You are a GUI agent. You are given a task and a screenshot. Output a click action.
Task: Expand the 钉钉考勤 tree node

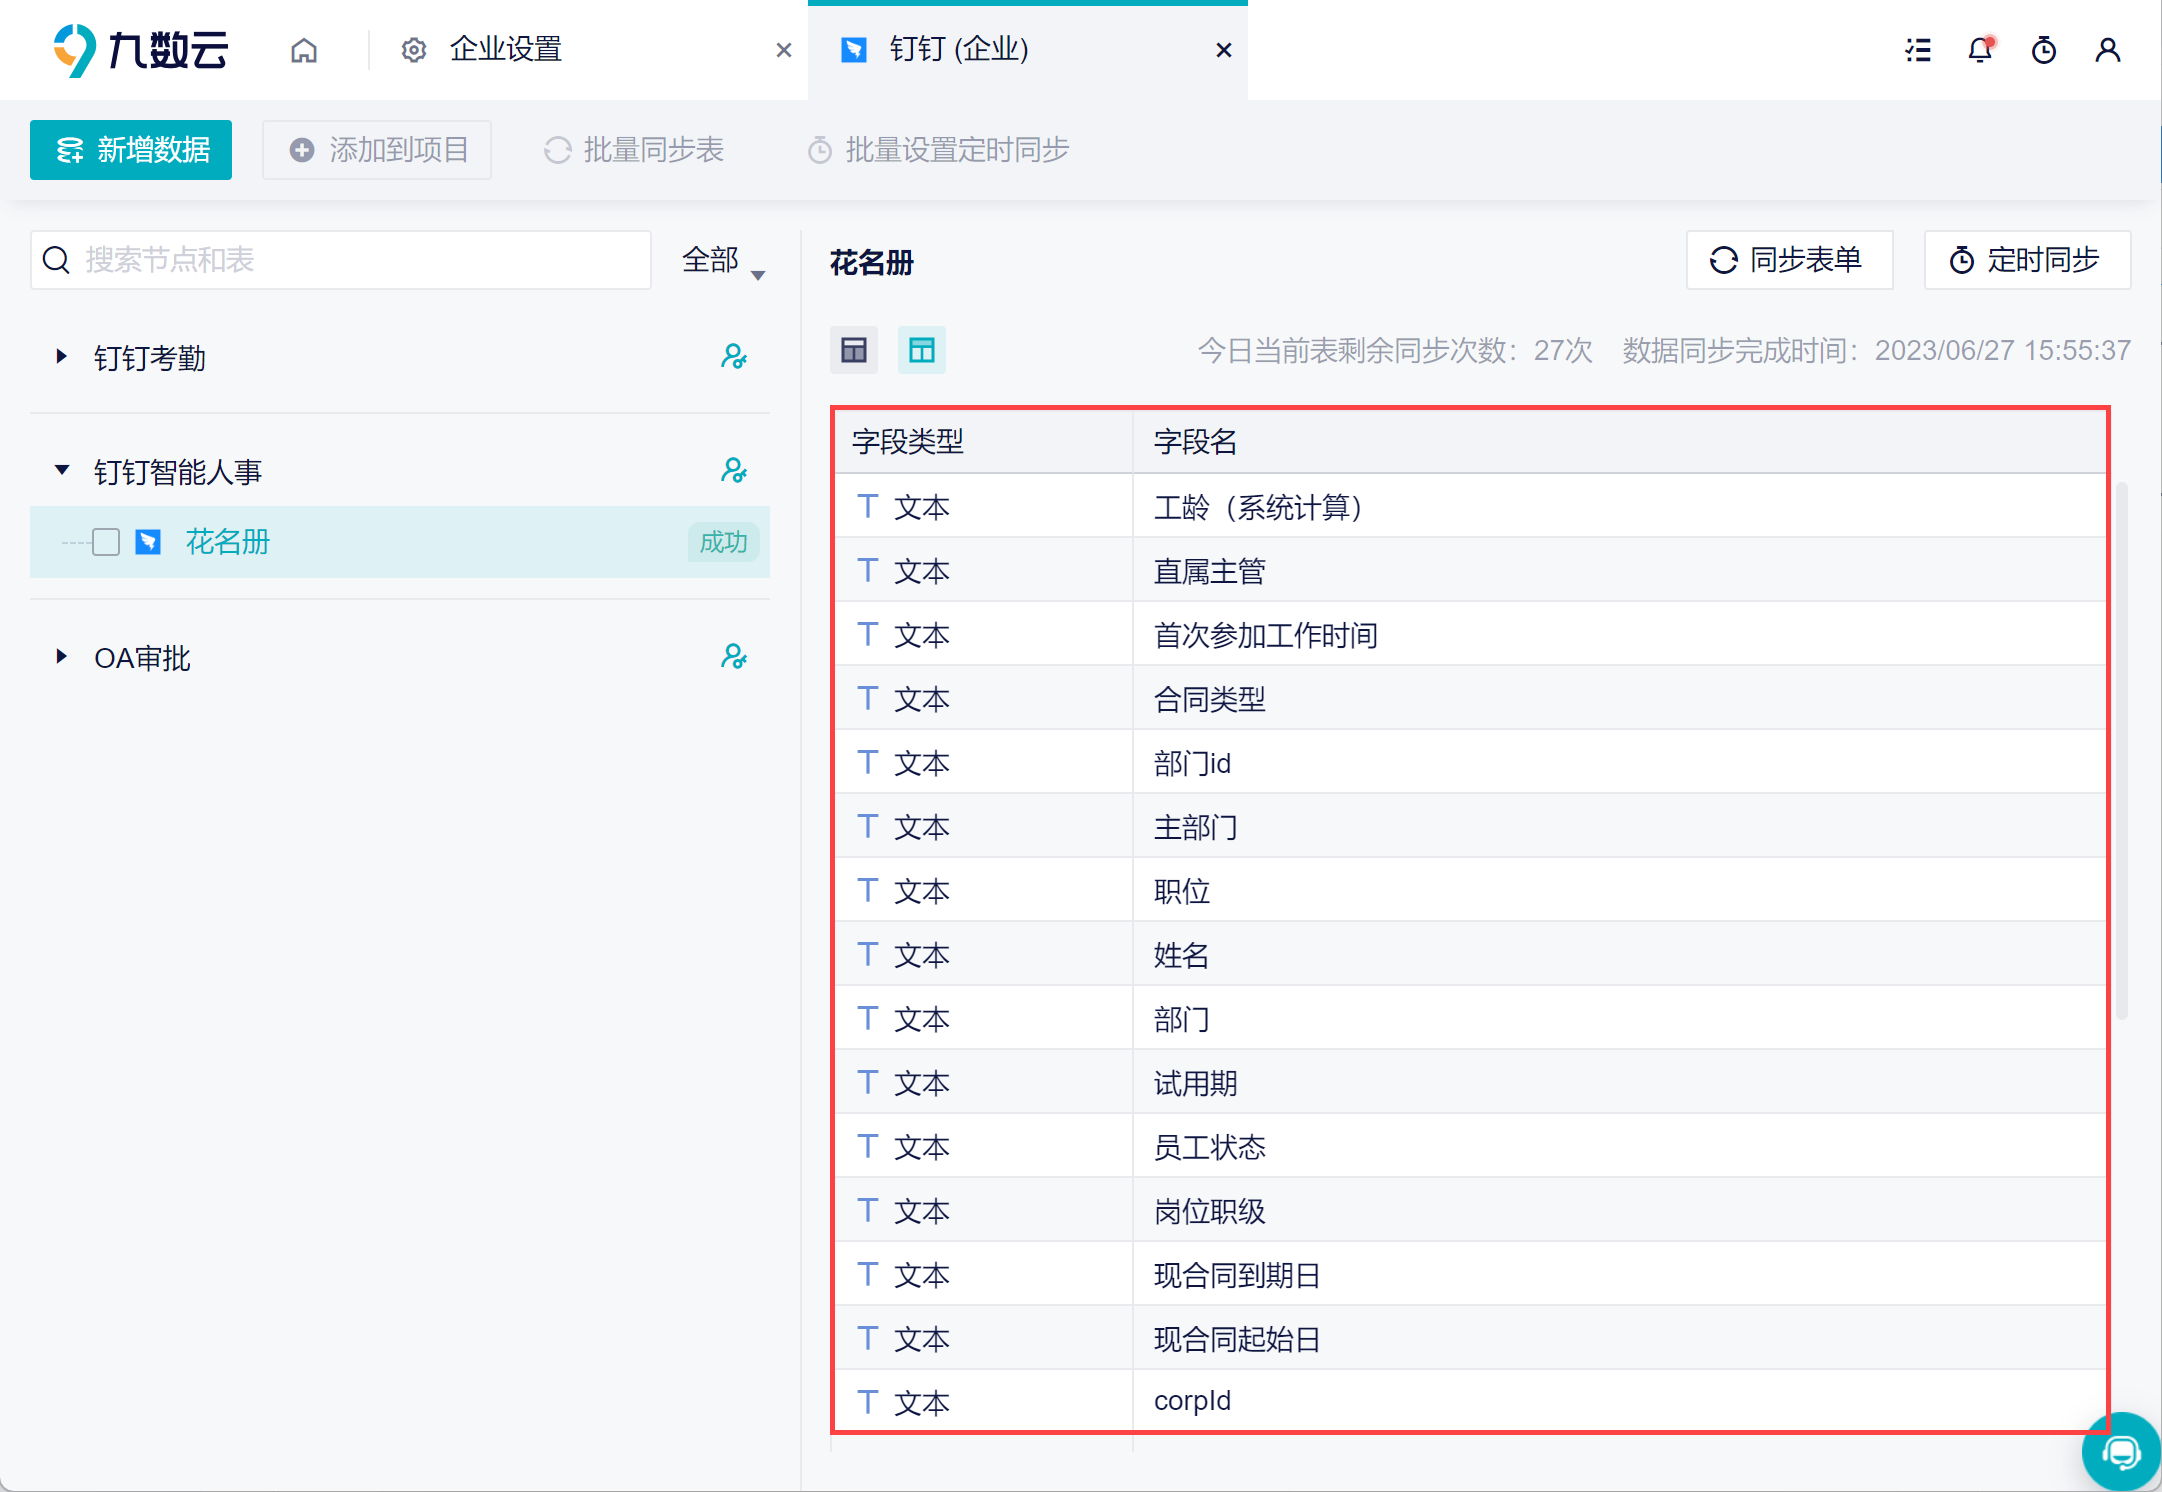click(62, 357)
